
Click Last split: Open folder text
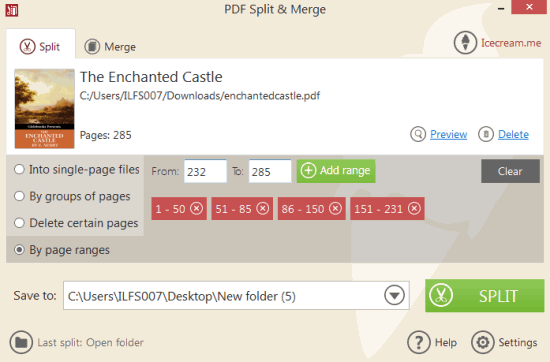[90, 342]
